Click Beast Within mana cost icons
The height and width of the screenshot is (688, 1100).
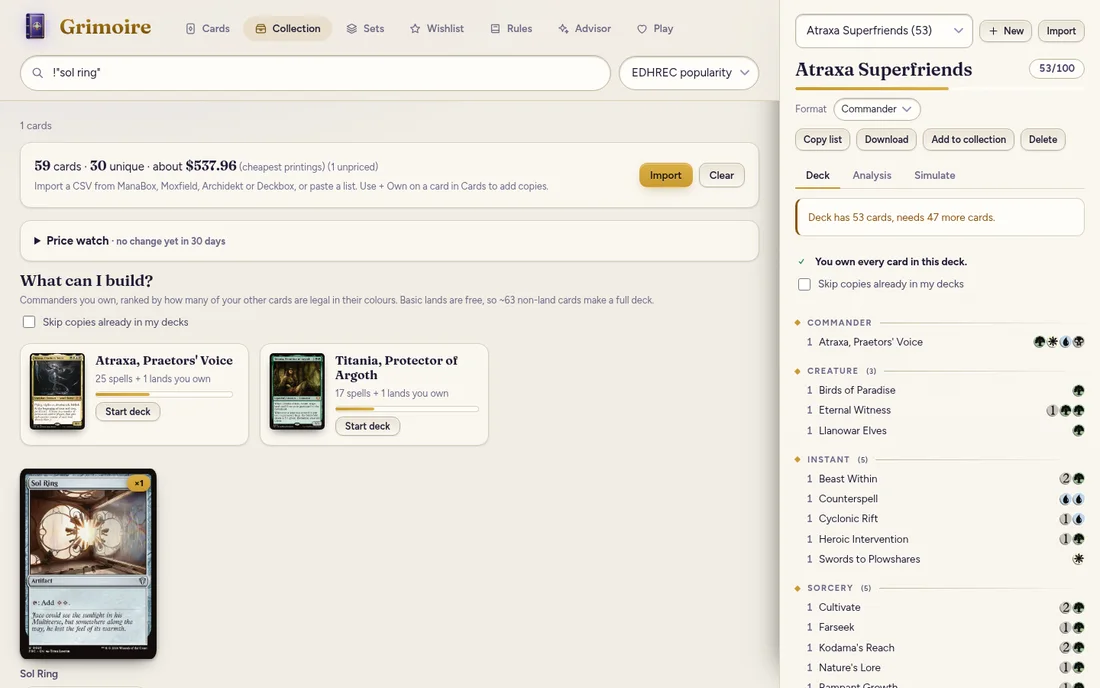point(1071,479)
